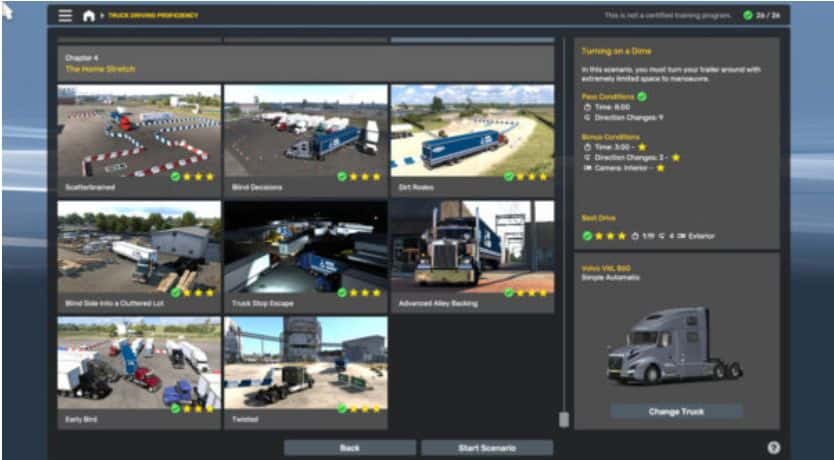Click the bonus Camera: Interior star icon
This screenshot has height=460, width=834.
pyautogui.click(x=660, y=168)
